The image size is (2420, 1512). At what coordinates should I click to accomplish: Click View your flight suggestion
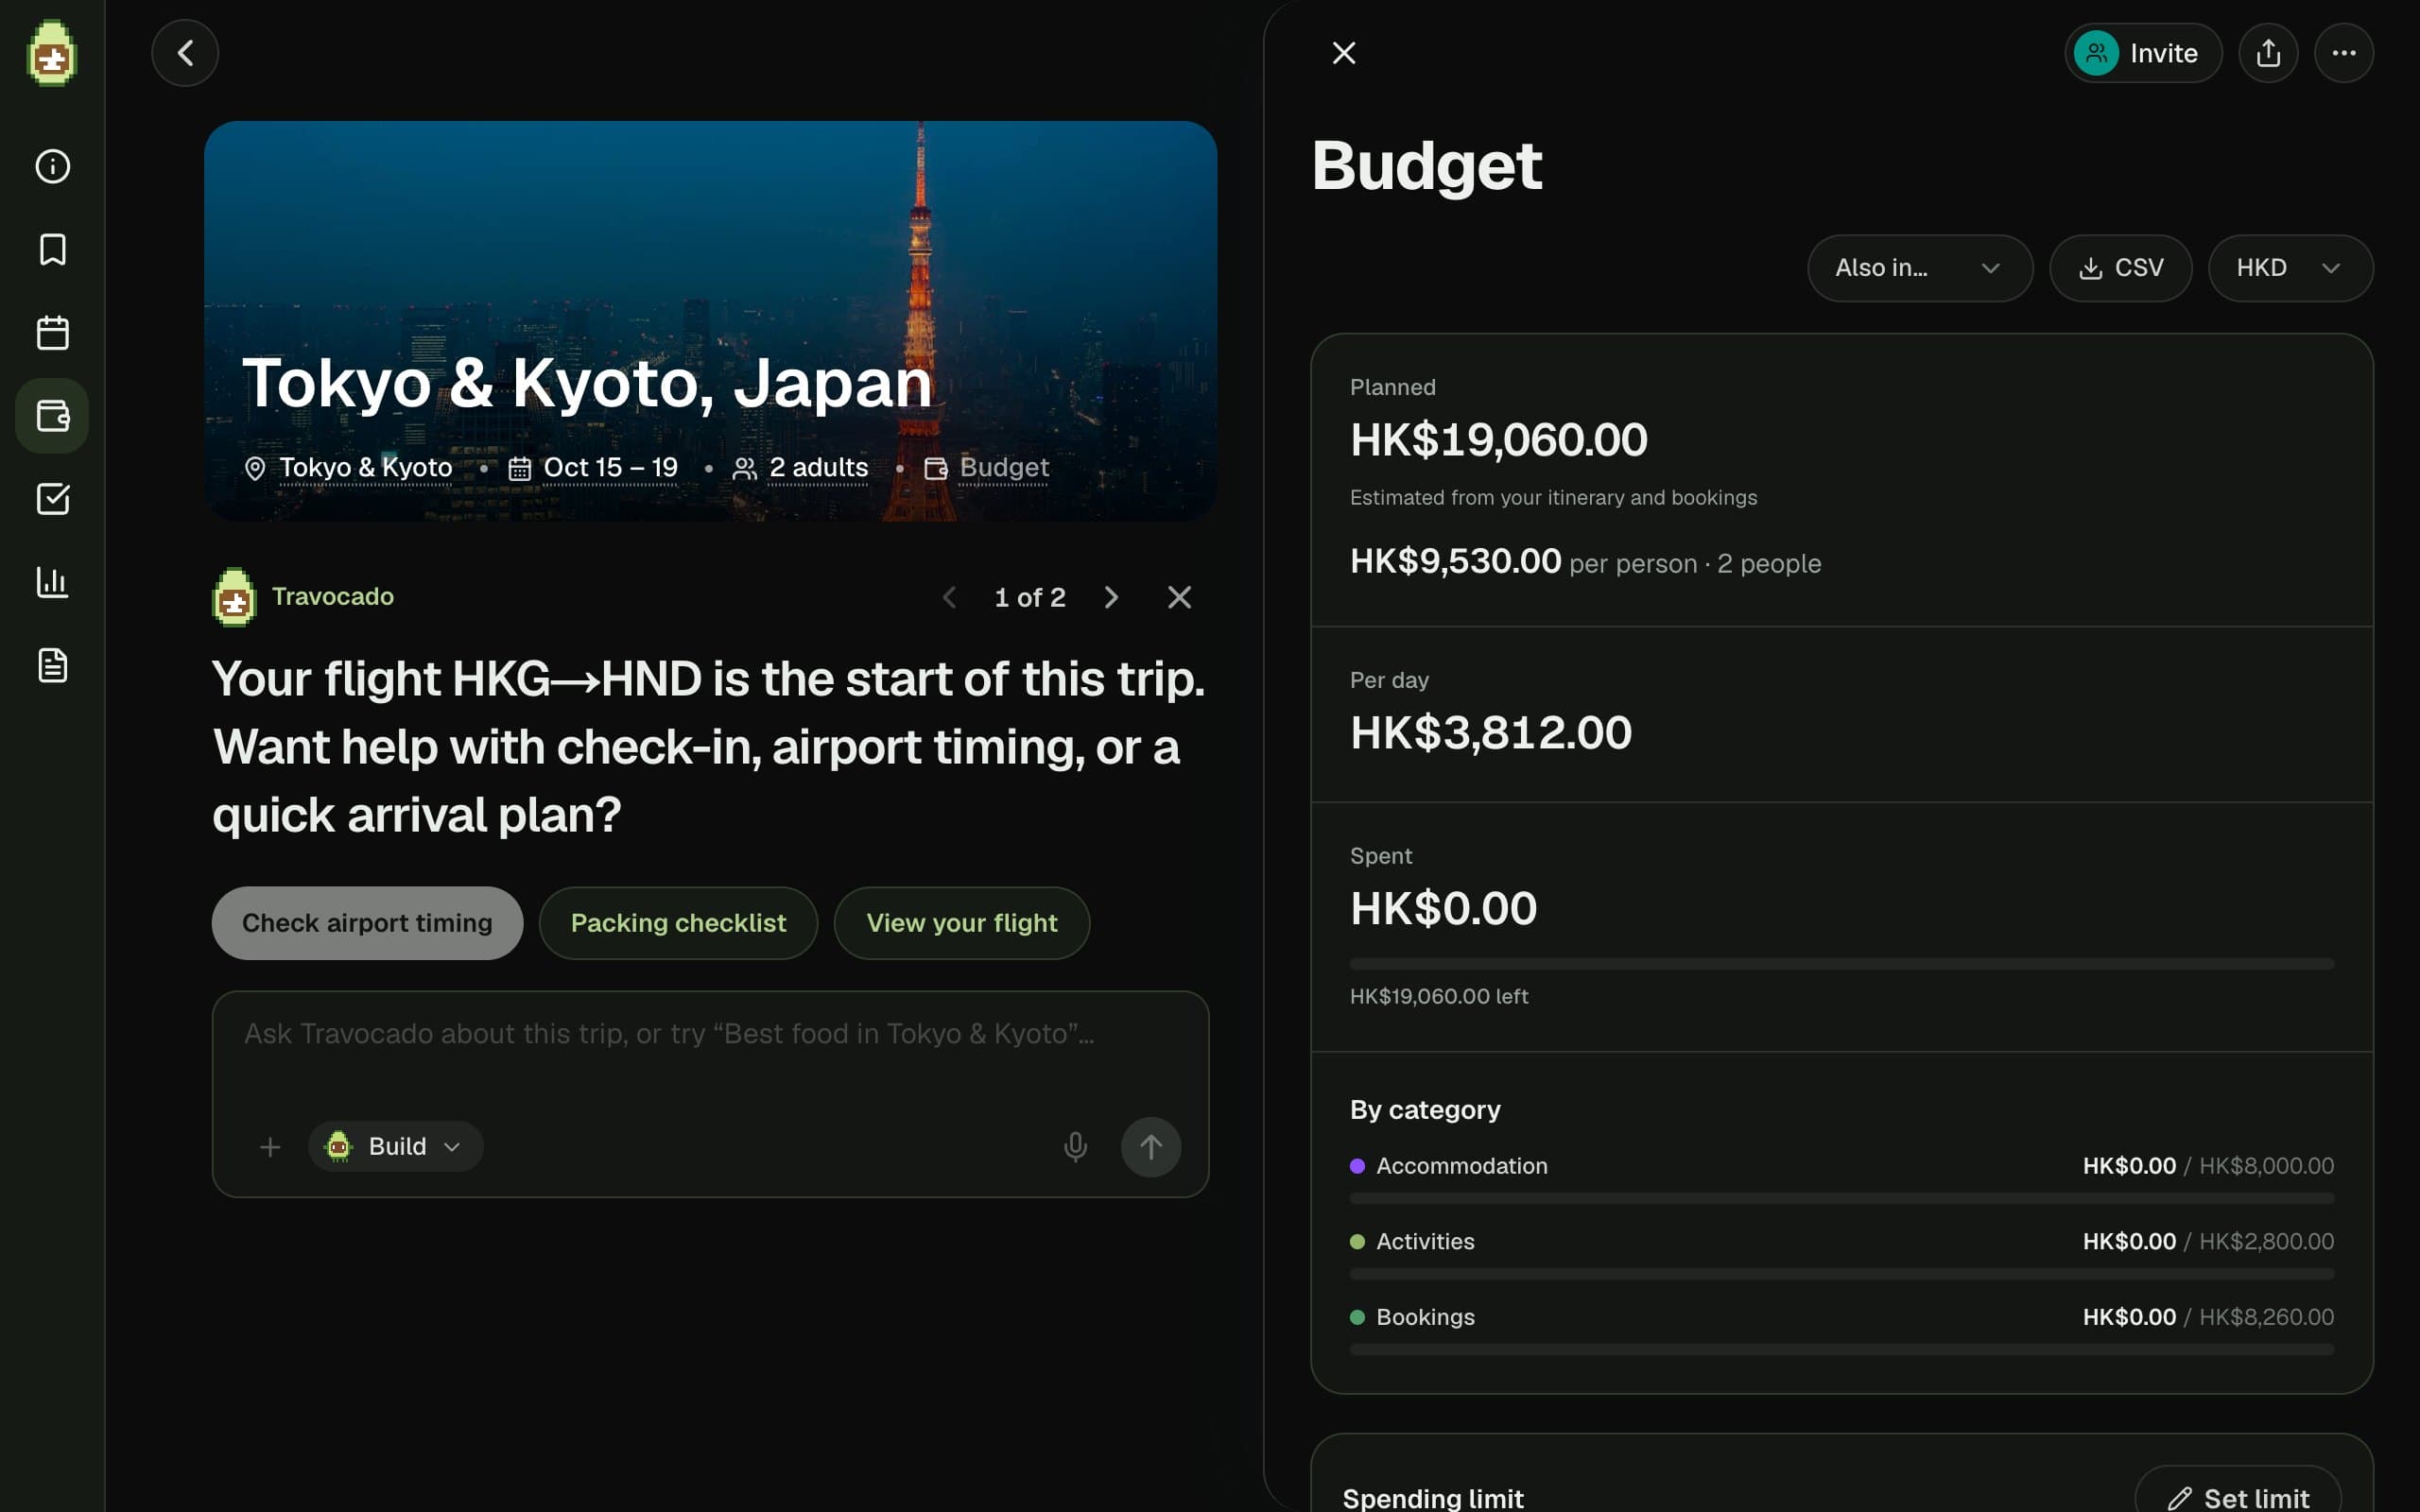[x=961, y=923]
